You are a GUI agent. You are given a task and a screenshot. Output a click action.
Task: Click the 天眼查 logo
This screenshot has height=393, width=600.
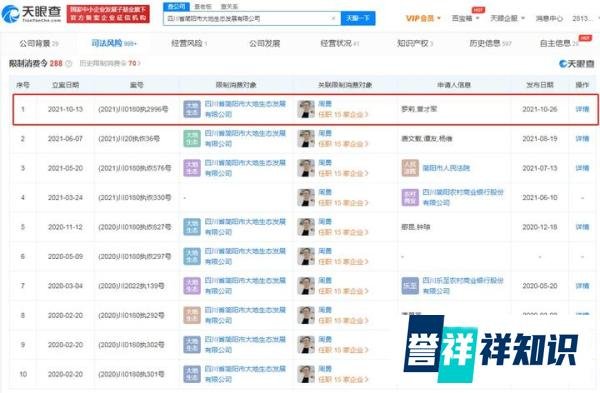[x=31, y=13]
